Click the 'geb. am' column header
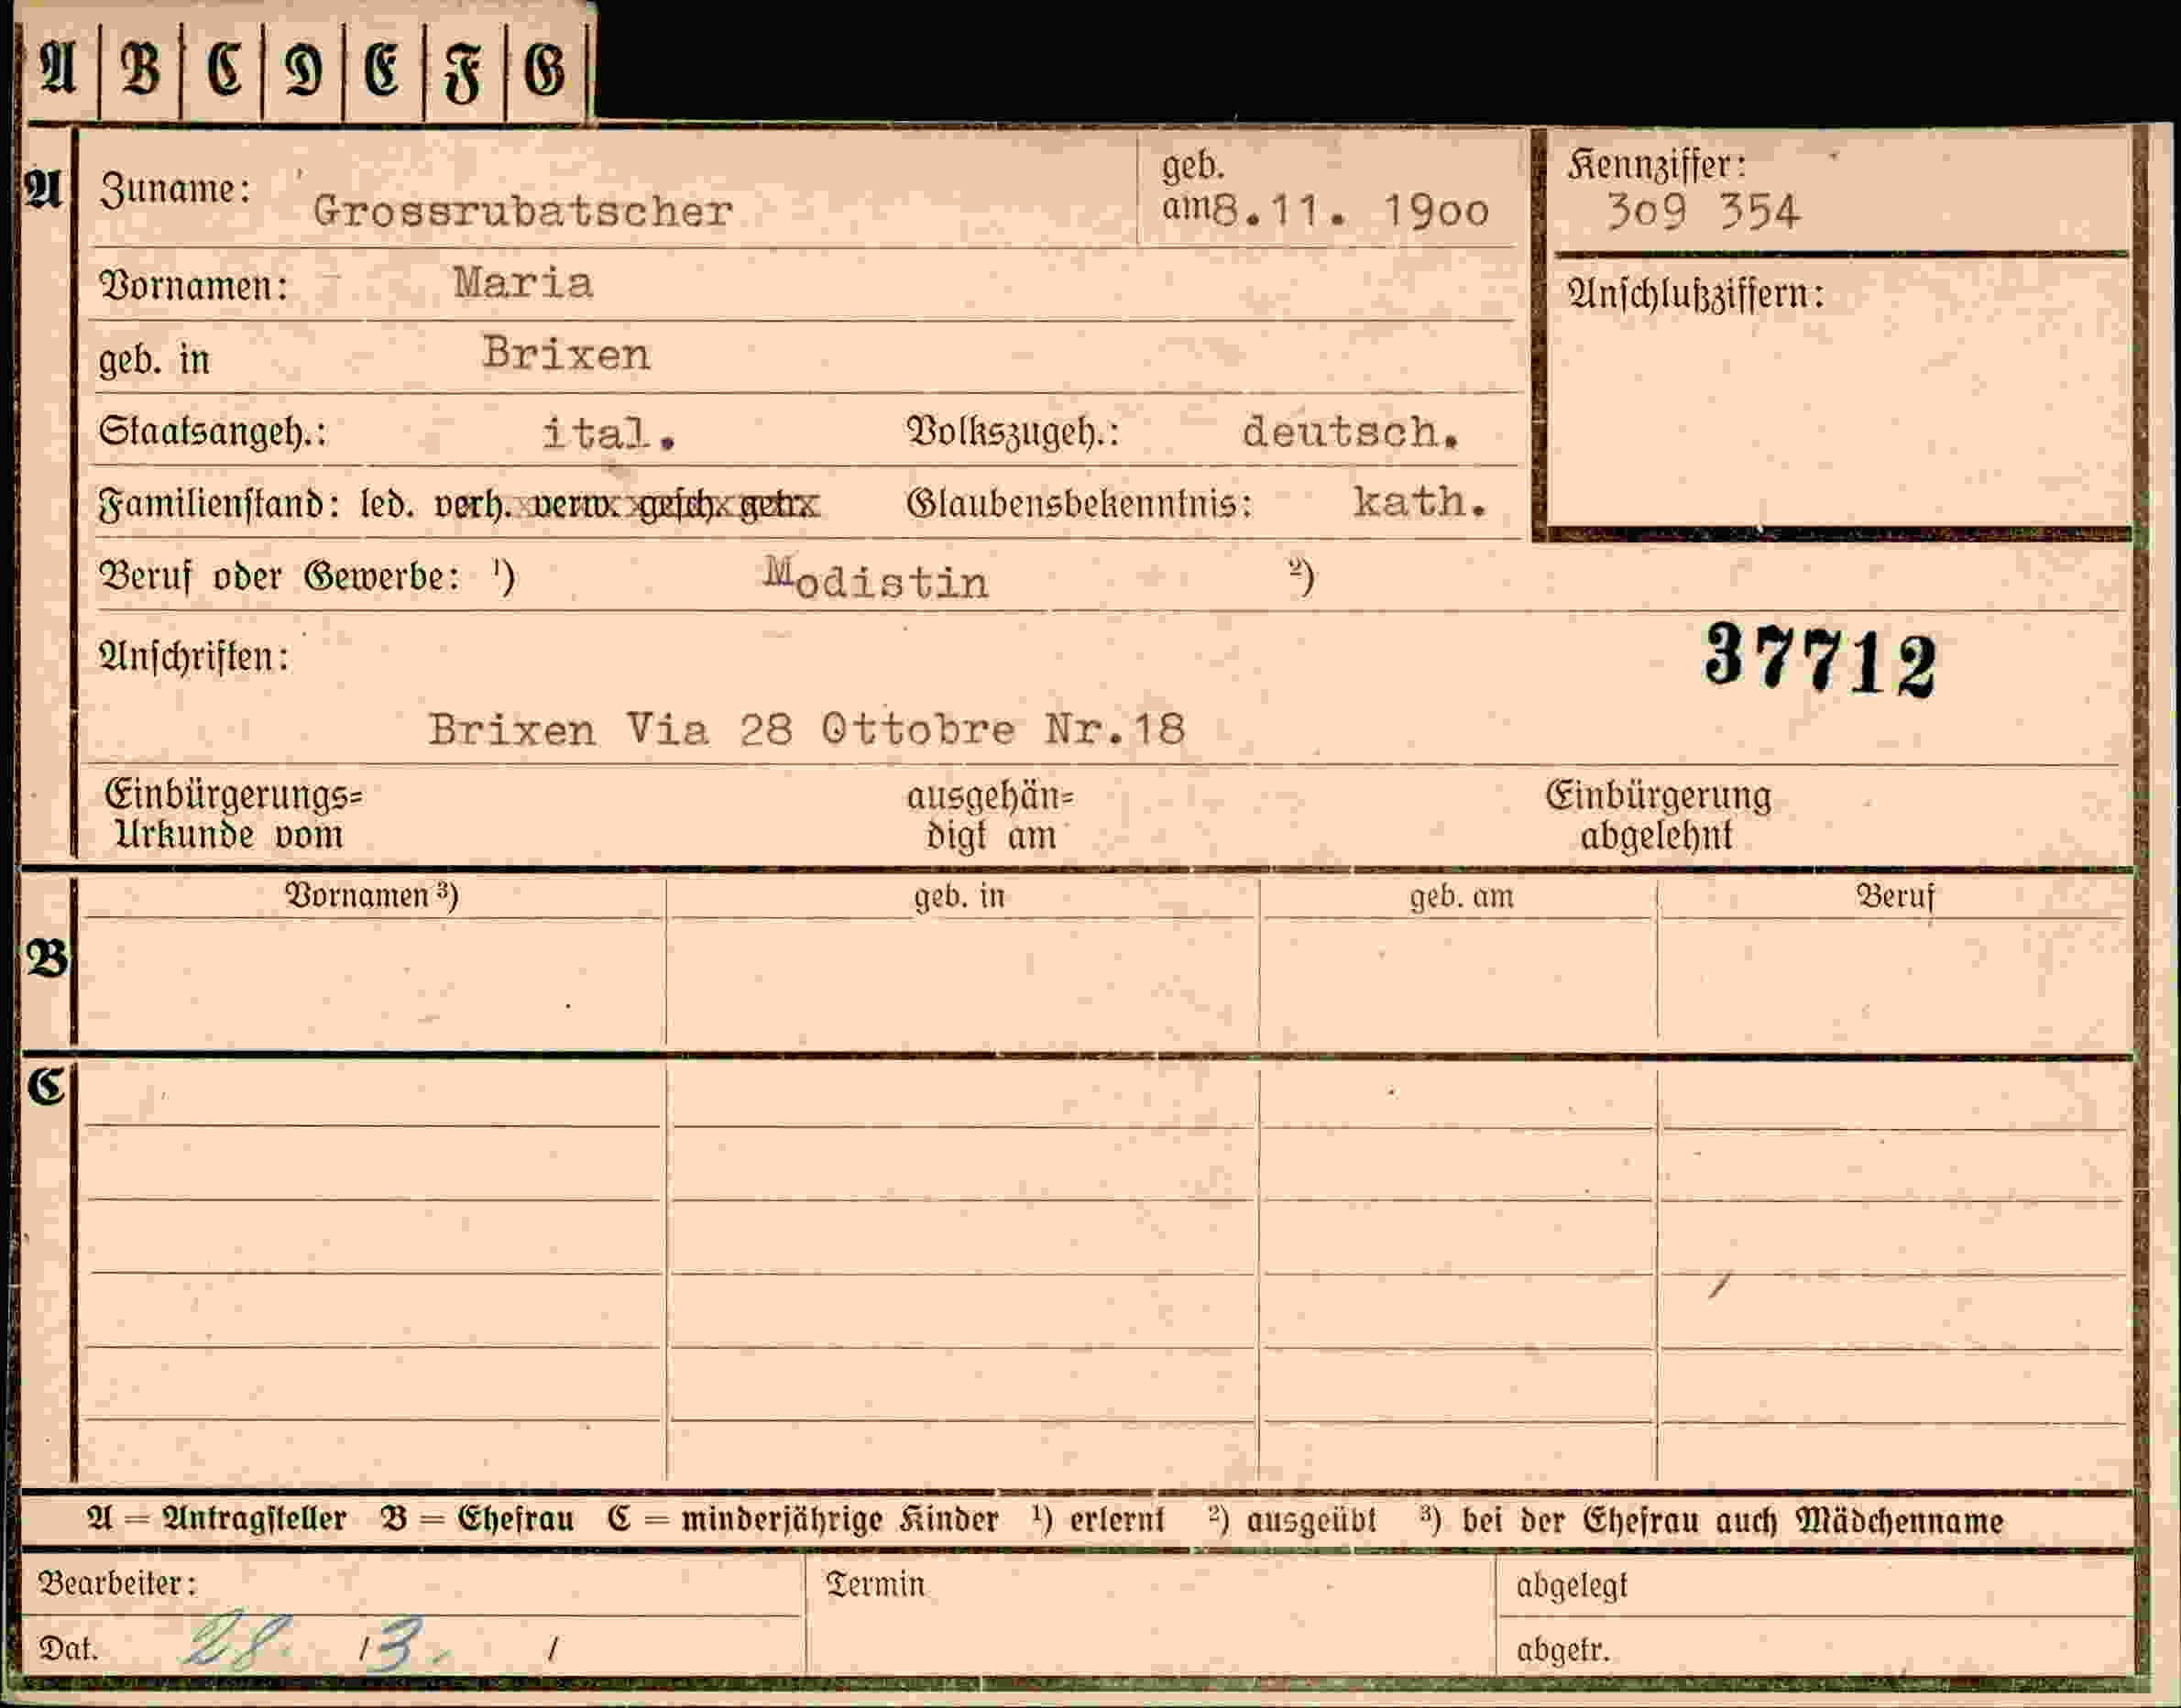The height and width of the screenshot is (1708, 2181). pos(1461,897)
